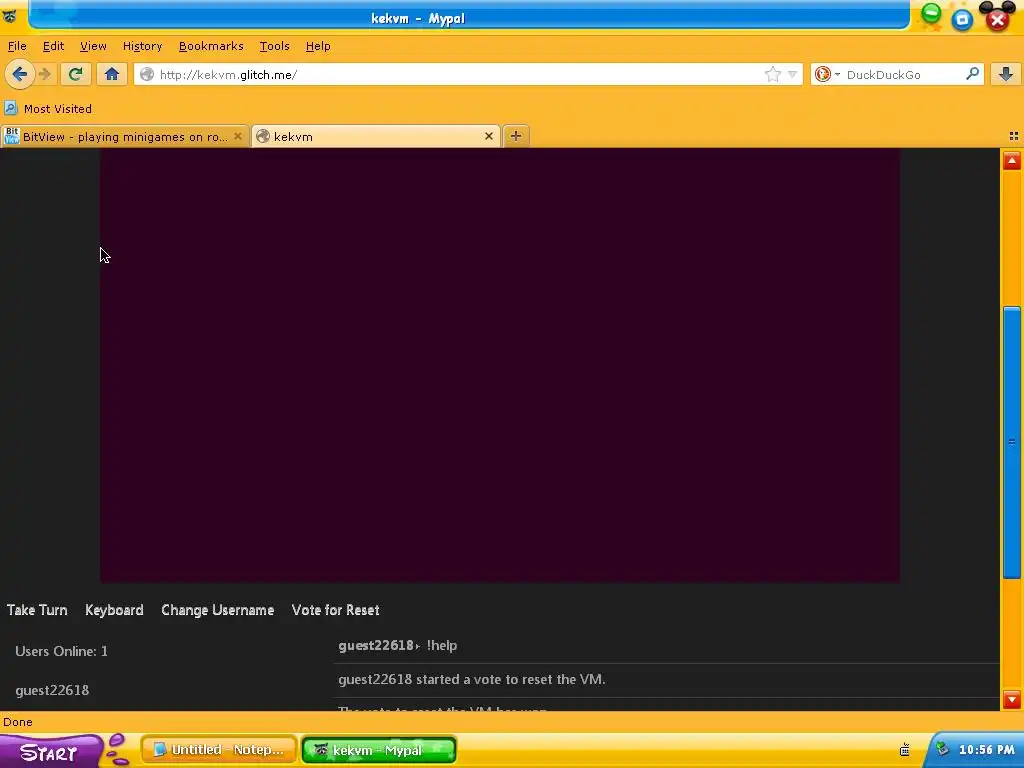Click the site identity globe icon
The image size is (1024, 768).
[x=148, y=74]
